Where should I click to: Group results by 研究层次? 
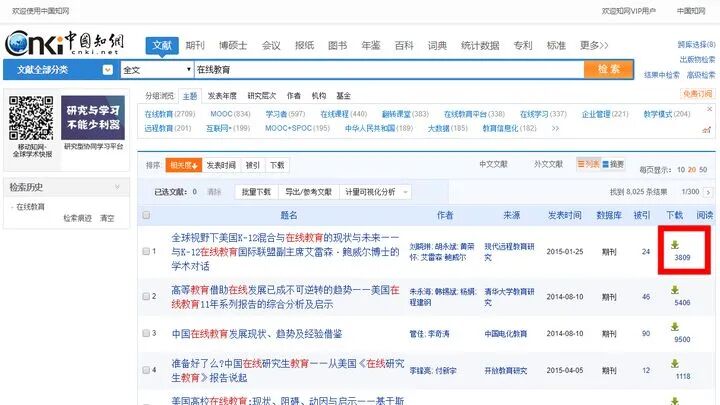[x=262, y=96]
